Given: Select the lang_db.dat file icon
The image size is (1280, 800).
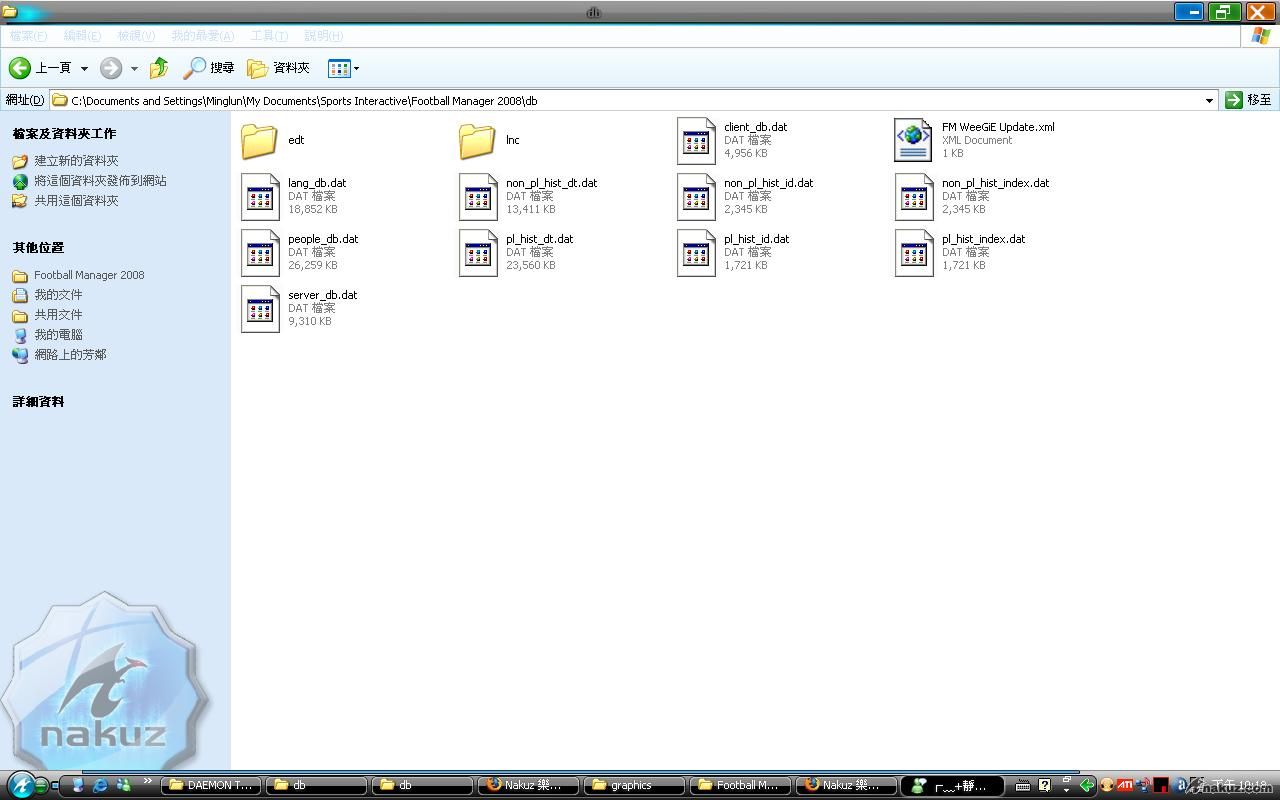Looking at the screenshot, I should pos(260,197).
